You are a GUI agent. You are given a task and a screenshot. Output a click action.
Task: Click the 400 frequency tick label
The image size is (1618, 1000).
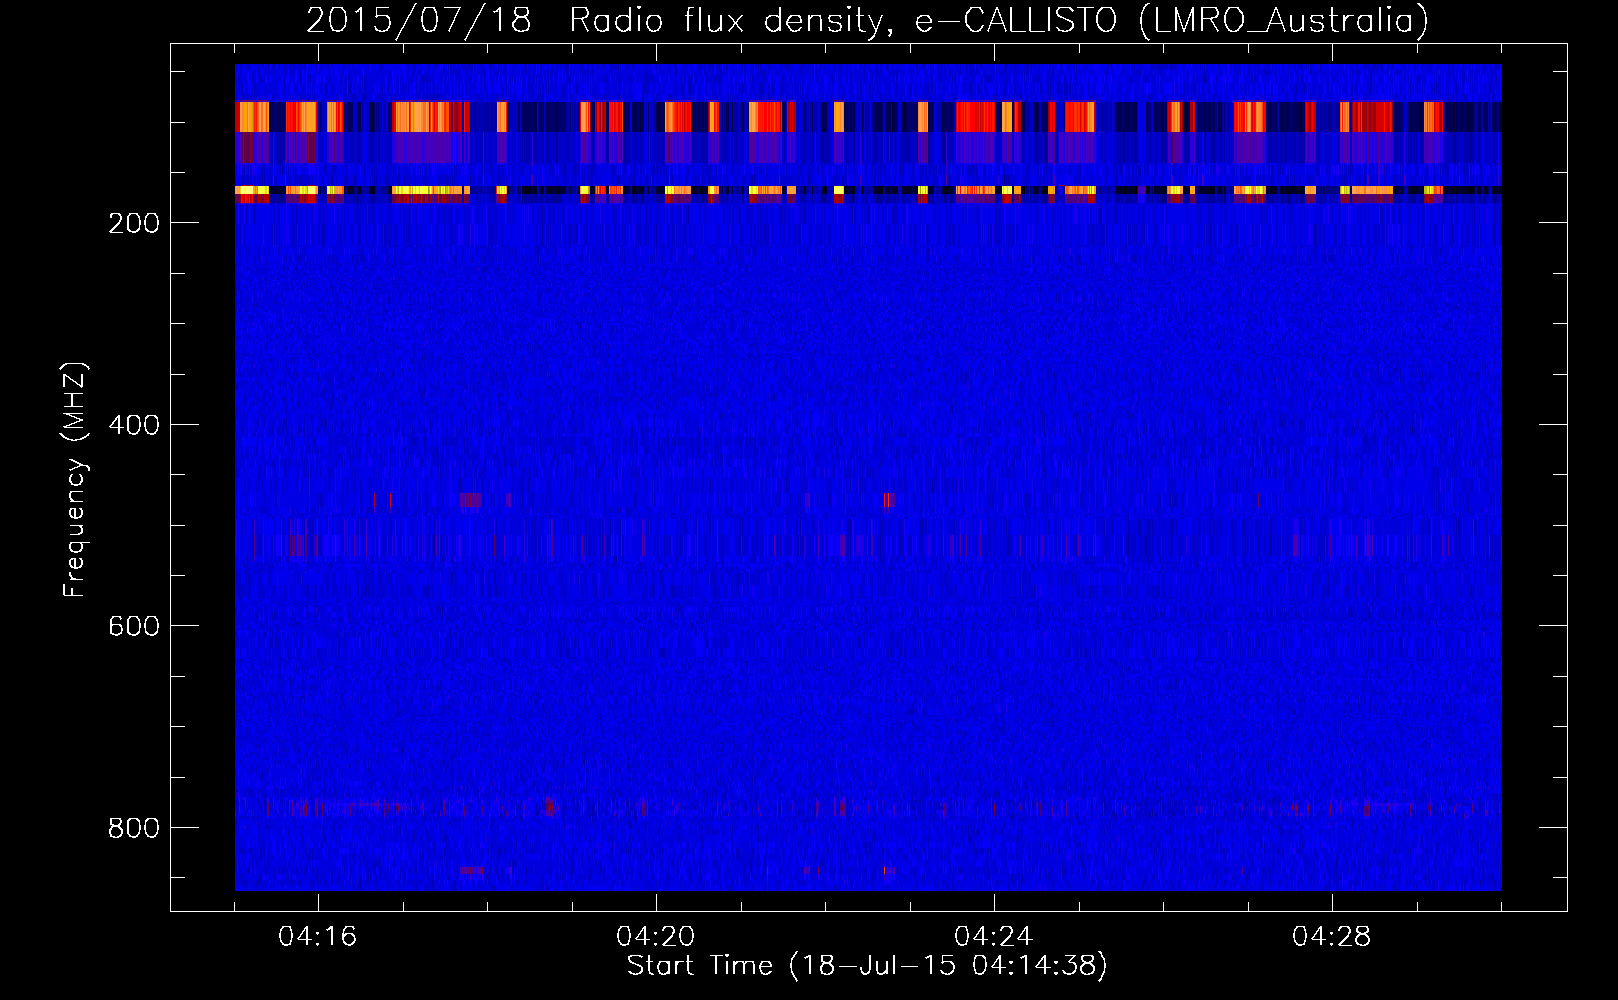(x=133, y=425)
